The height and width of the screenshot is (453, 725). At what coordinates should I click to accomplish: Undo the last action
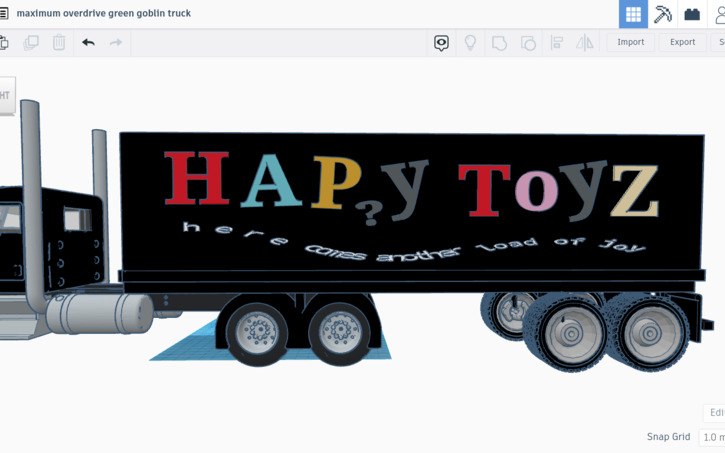point(88,43)
